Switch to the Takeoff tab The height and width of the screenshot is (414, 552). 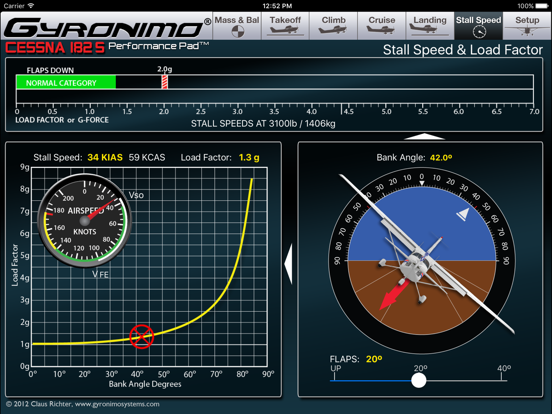tap(285, 26)
